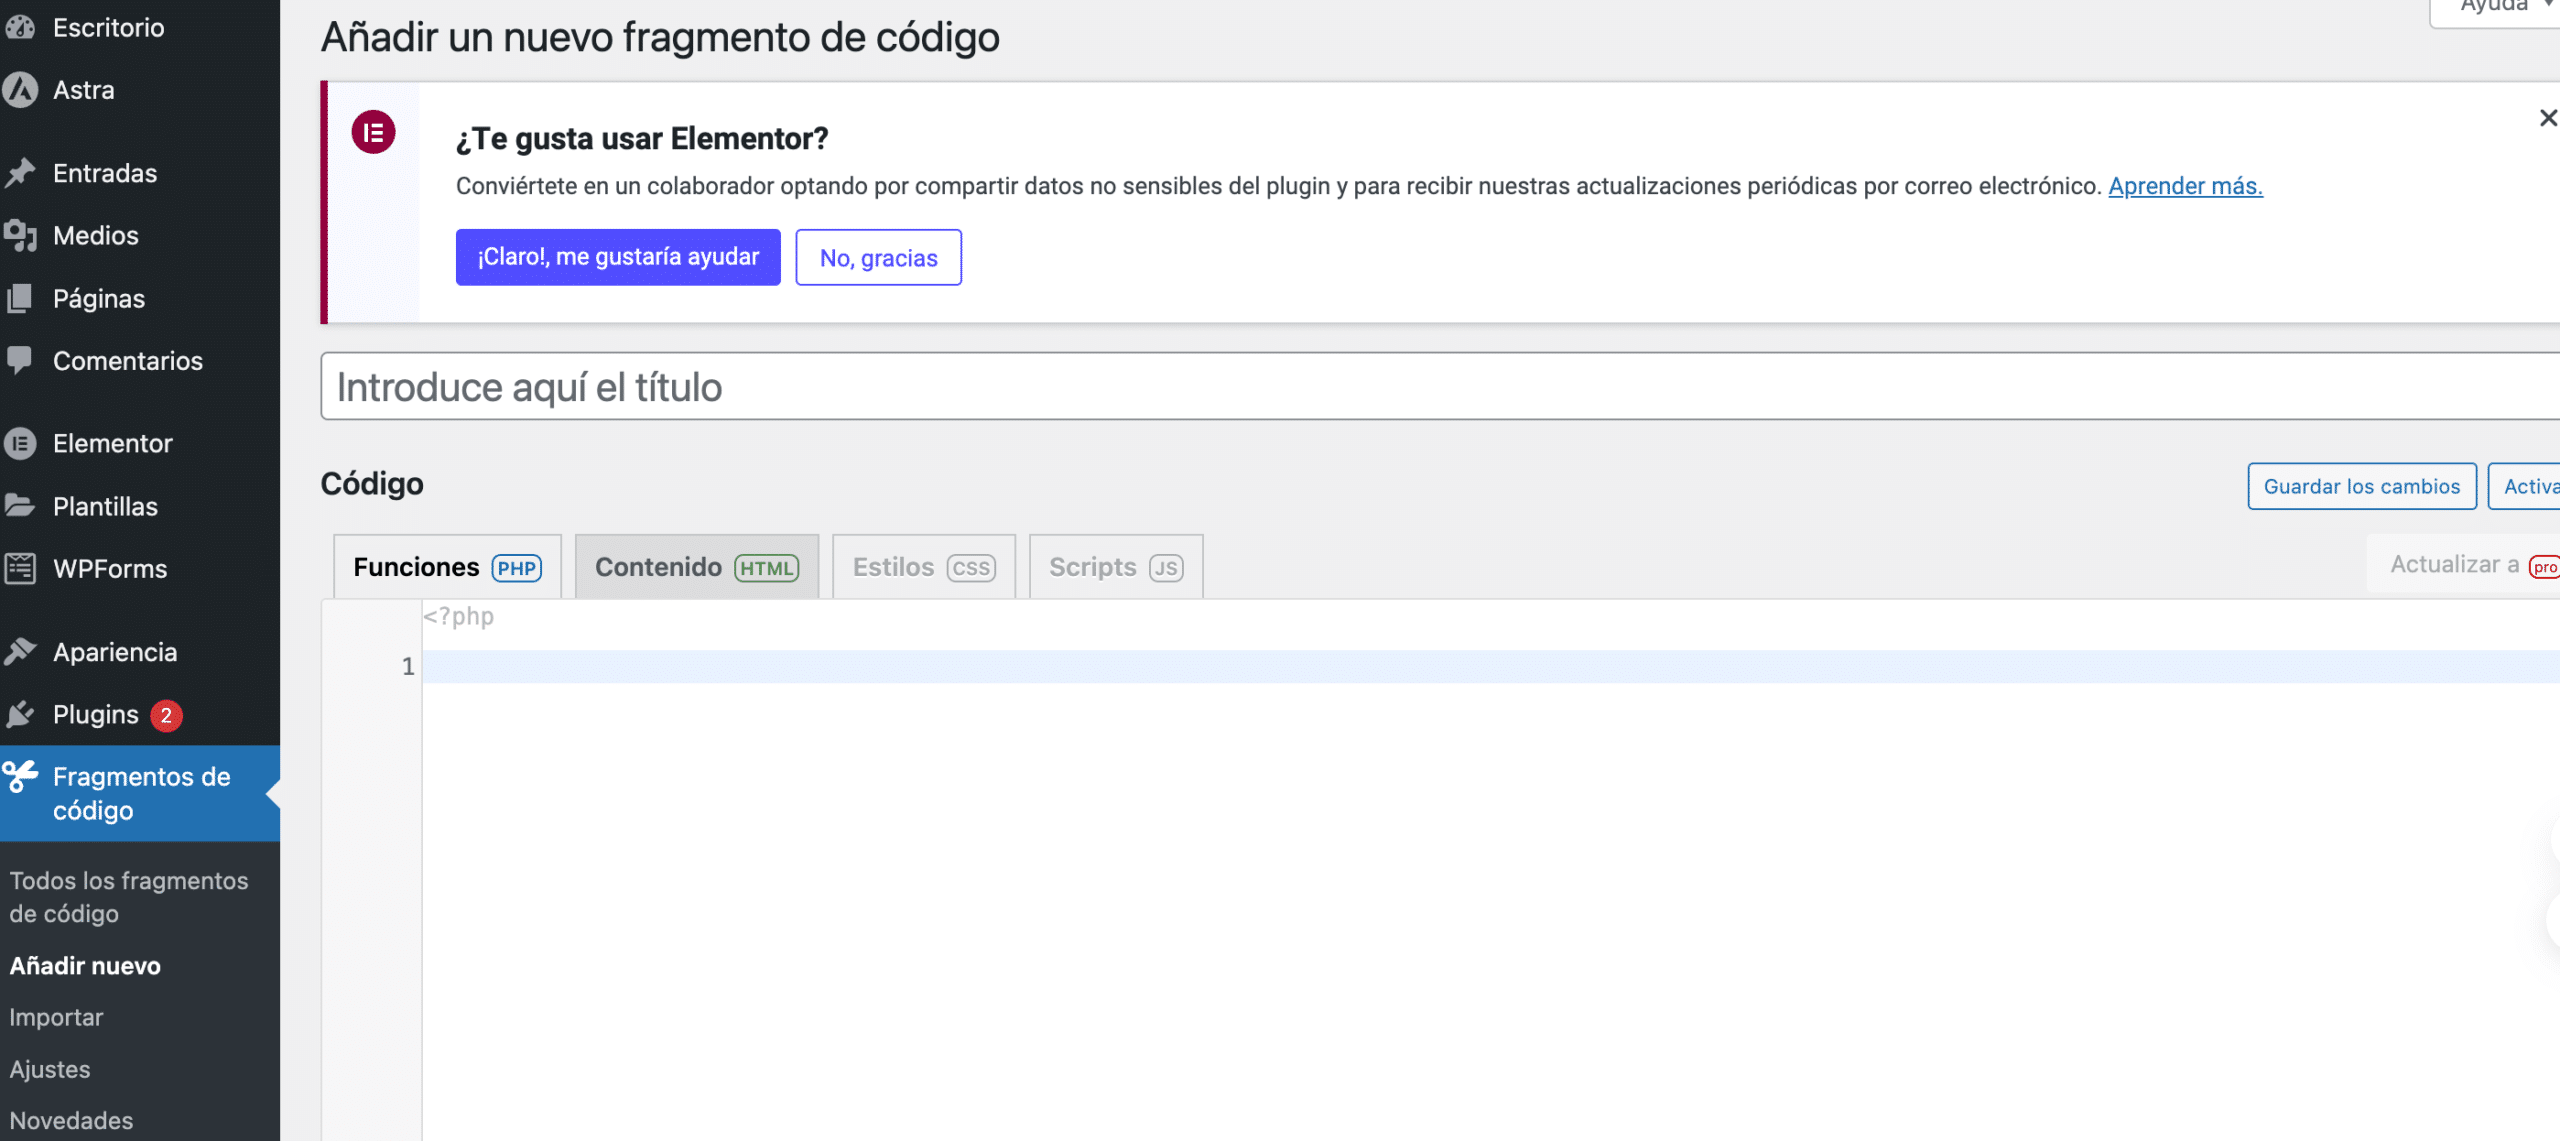Click the No, gracias button
This screenshot has height=1141, width=2560.
pyautogui.click(x=879, y=257)
